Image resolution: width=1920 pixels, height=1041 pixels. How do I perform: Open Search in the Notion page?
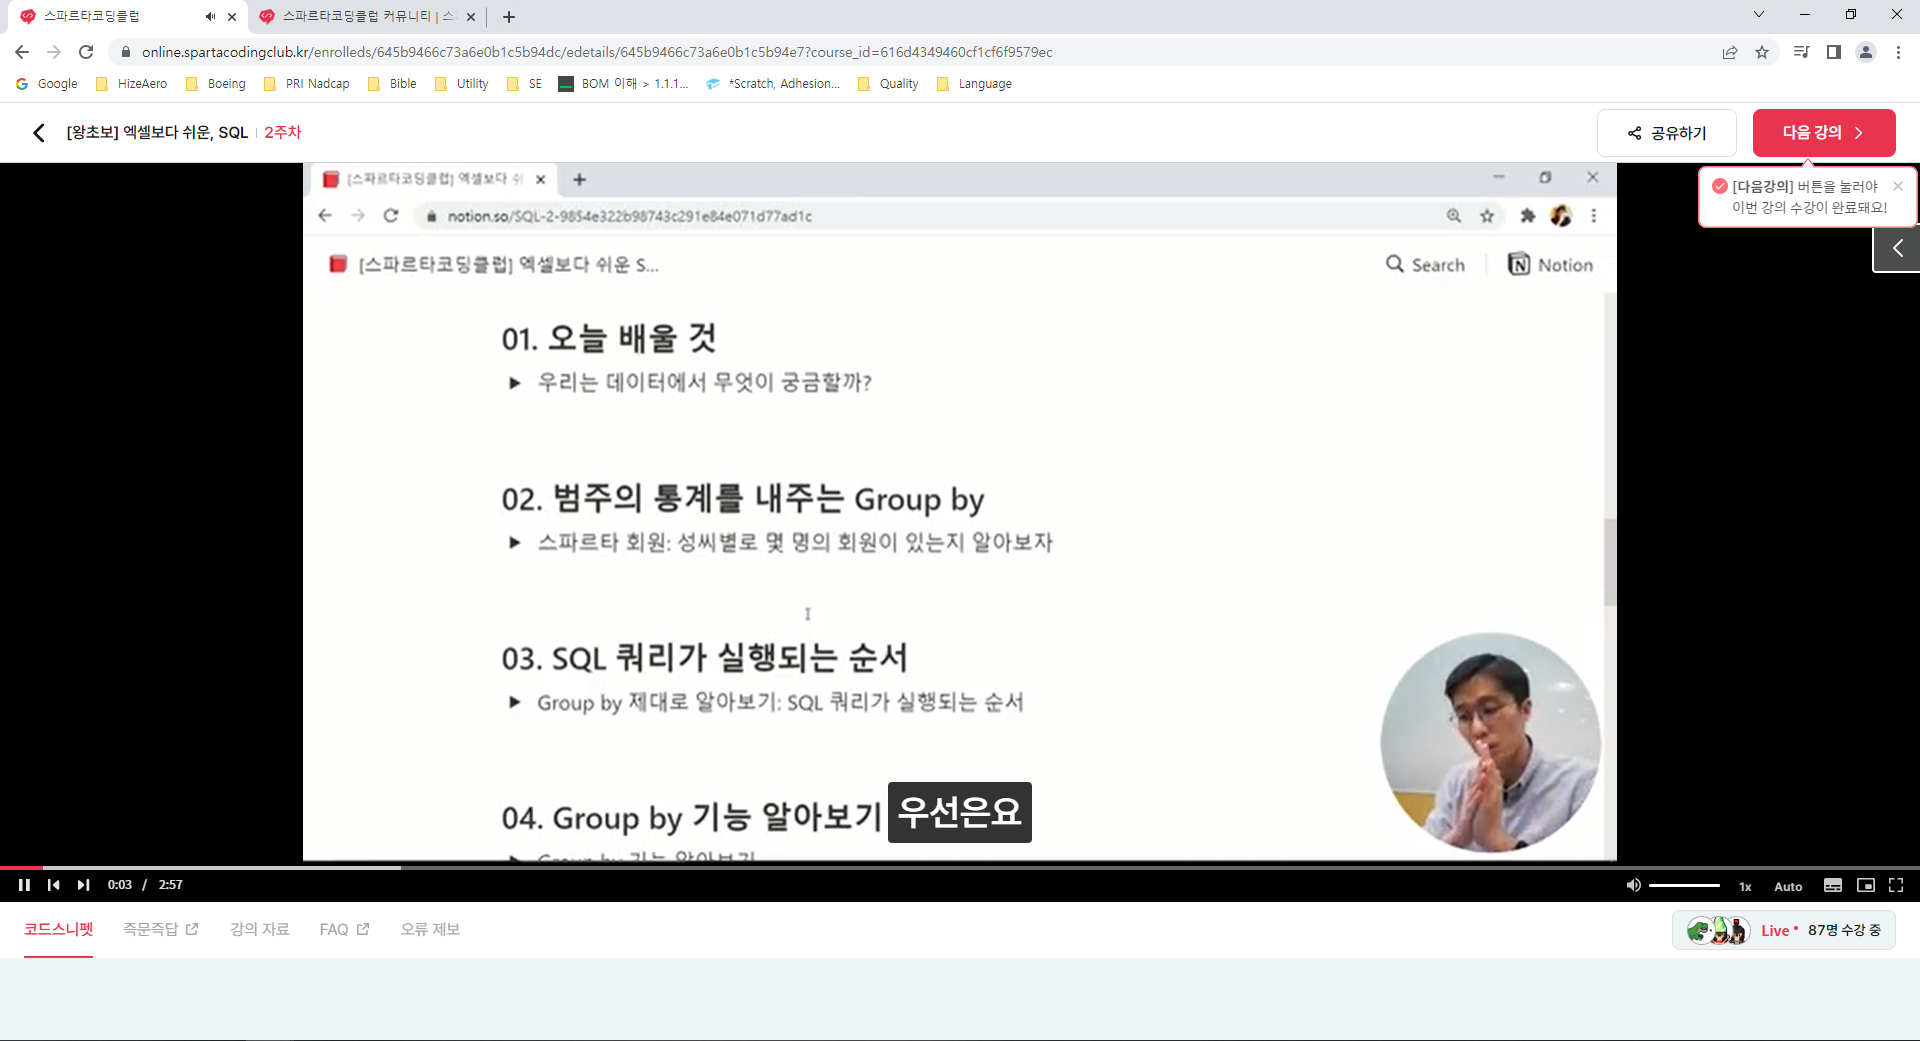(x=1426, y=264)
